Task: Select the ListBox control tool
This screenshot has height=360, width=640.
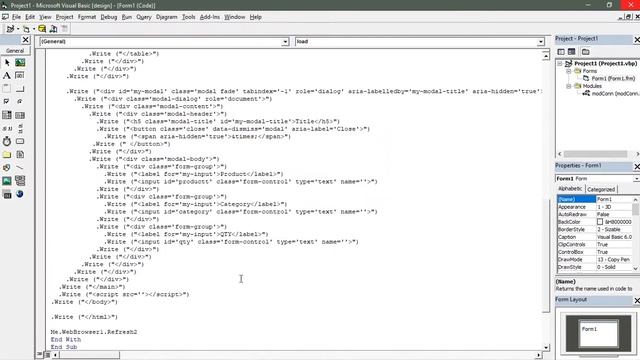Action: click(x=20, y=115)
